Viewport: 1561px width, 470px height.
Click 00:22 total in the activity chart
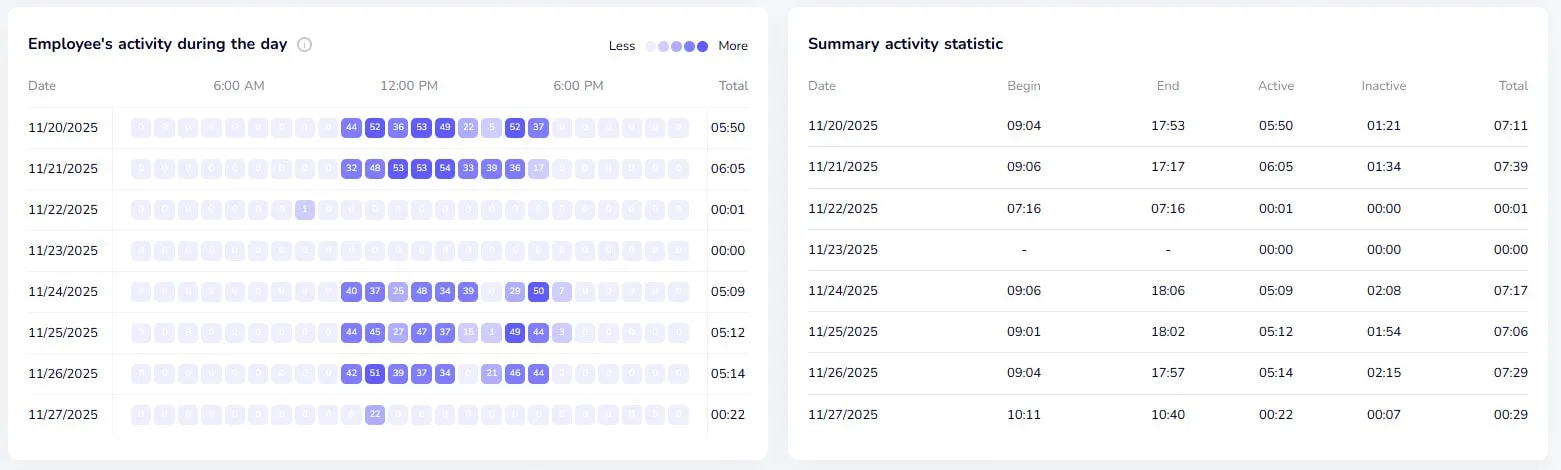pyautogui.click(x=728, y=415)
